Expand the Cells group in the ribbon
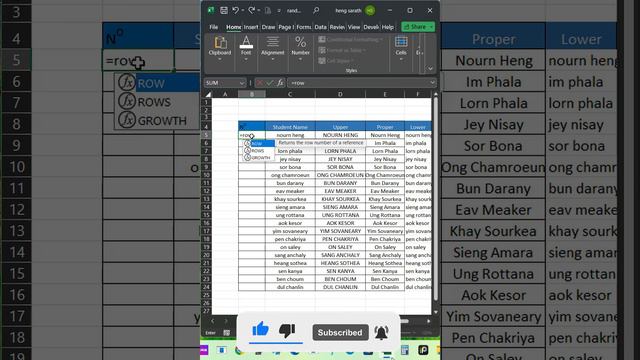 tap(401, 59)
